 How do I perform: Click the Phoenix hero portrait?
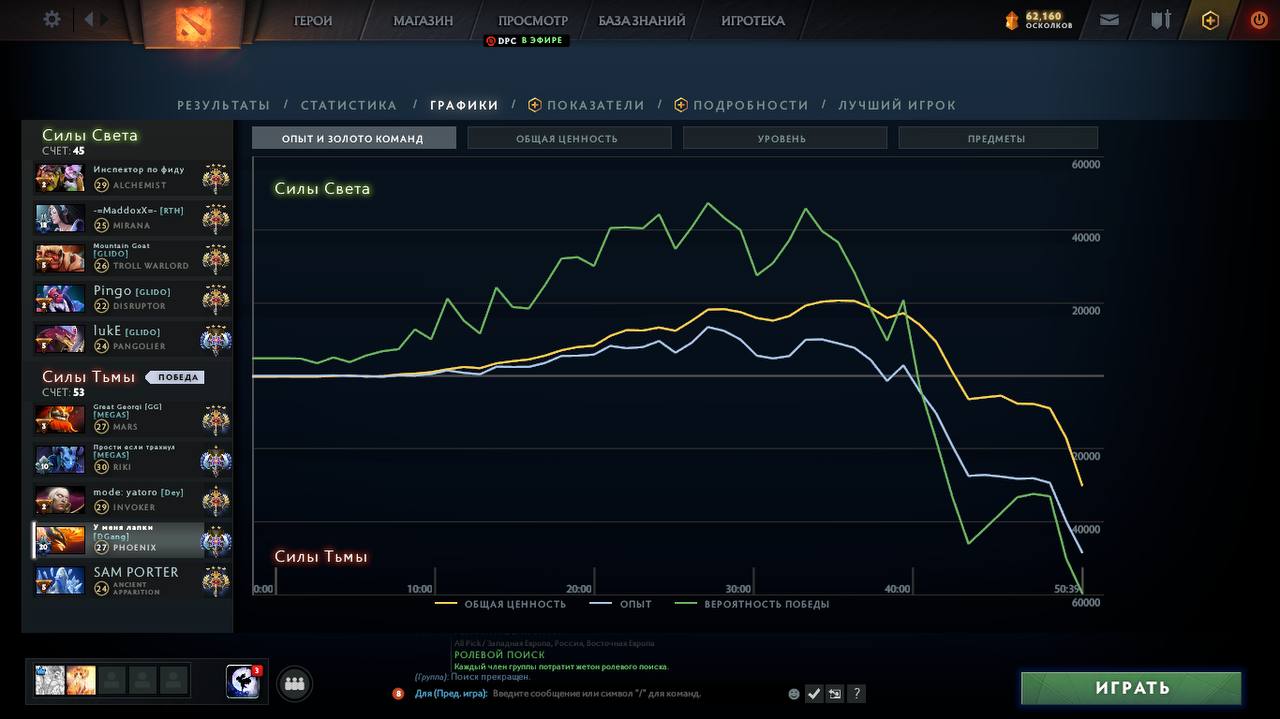tap(60, 540)
